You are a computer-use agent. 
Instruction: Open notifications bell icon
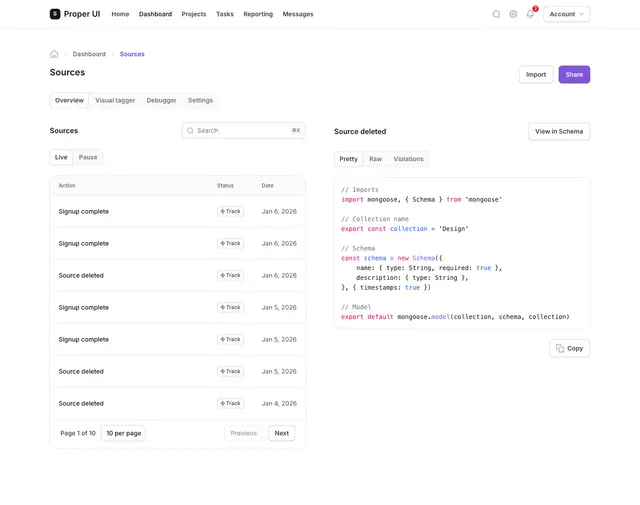pyautogui.click(x=530, y=14)
